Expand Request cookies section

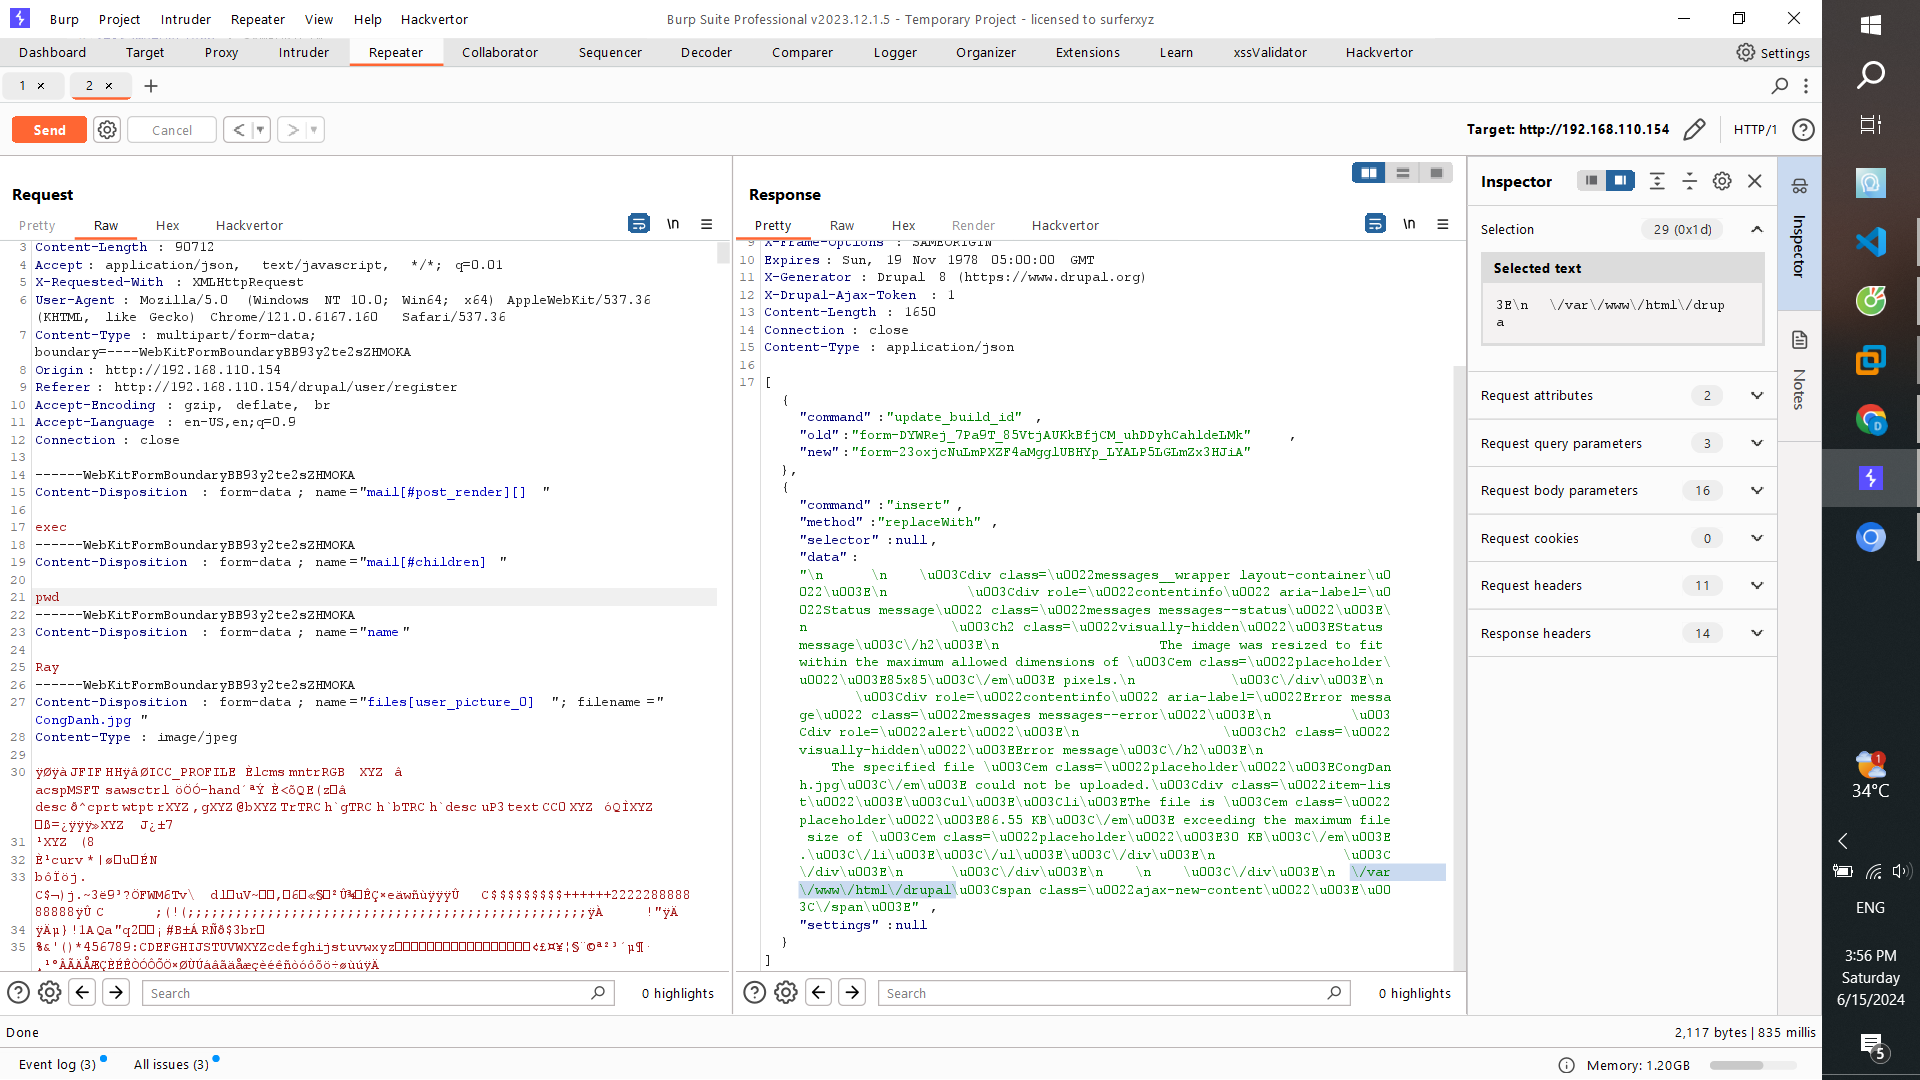[1757, 539]
